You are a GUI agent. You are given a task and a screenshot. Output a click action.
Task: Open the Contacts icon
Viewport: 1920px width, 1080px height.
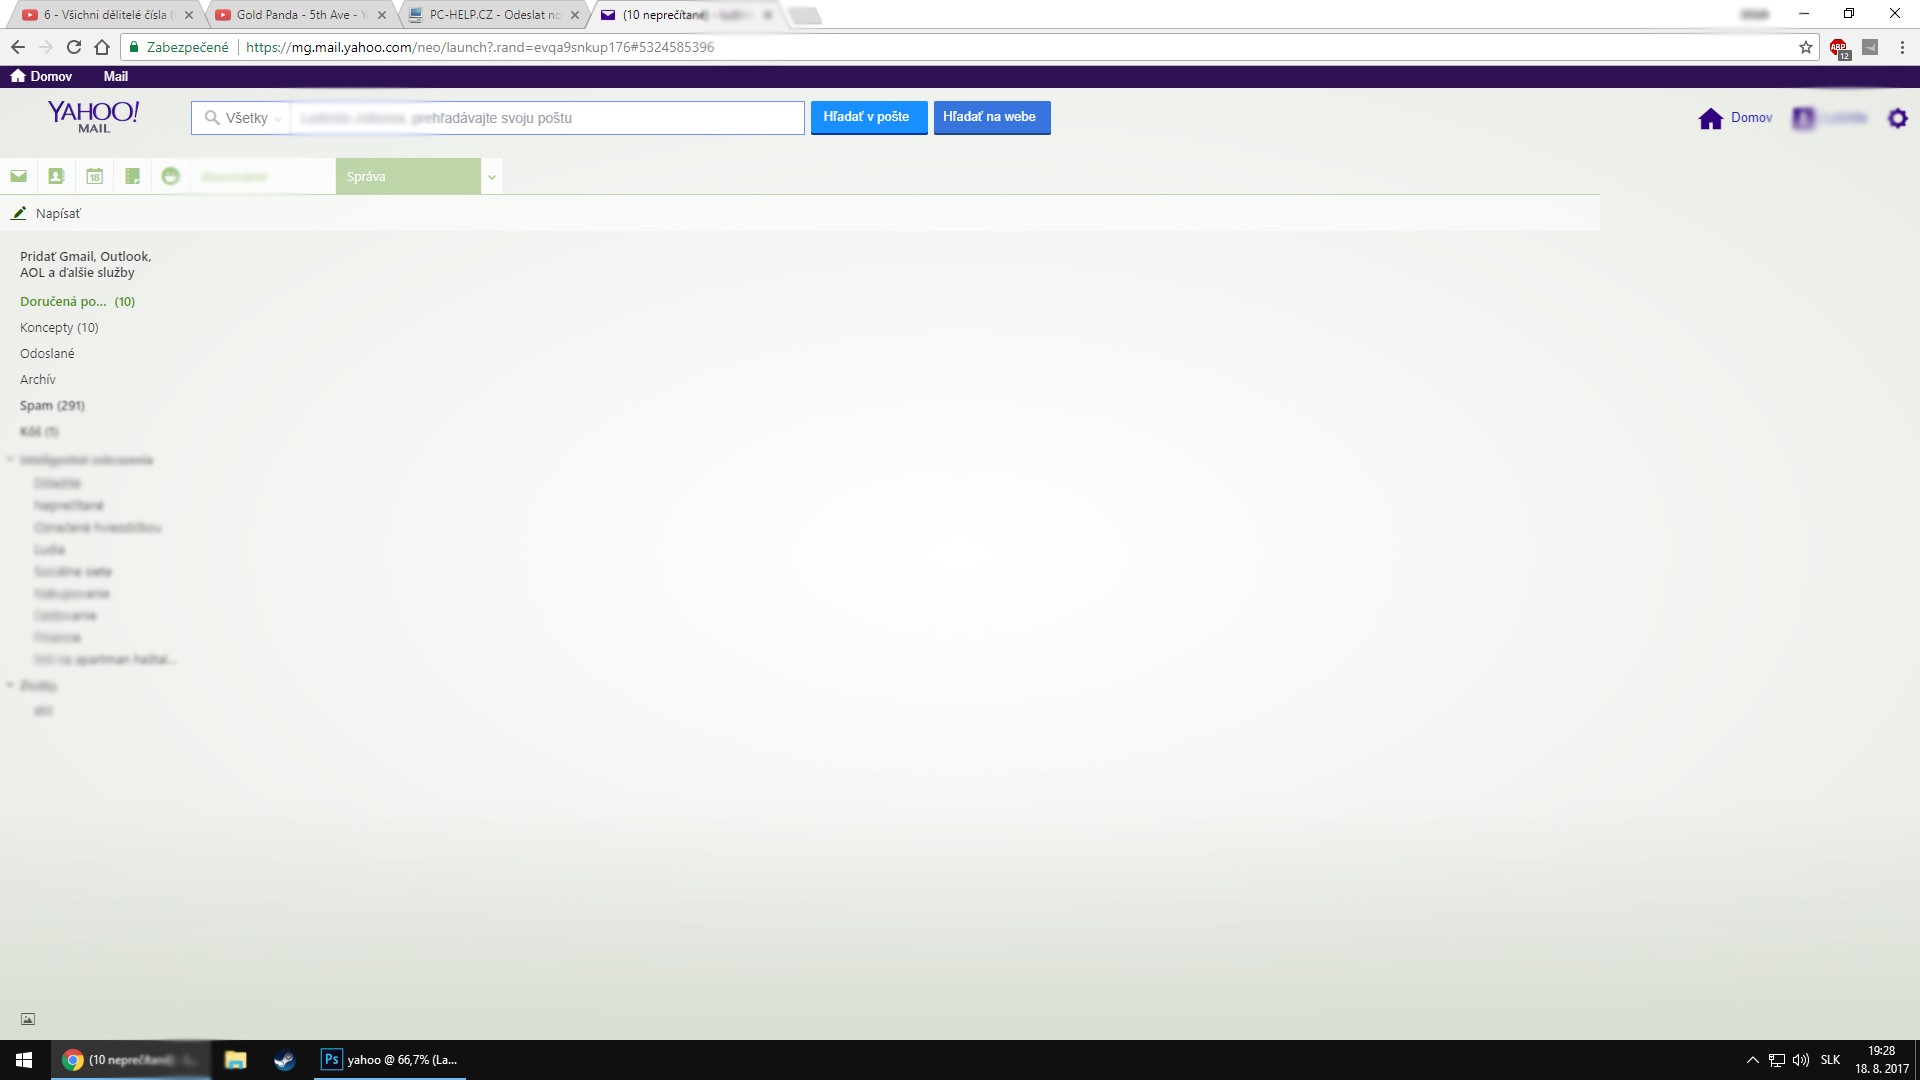pyautogui.click(x=56, y=176)
